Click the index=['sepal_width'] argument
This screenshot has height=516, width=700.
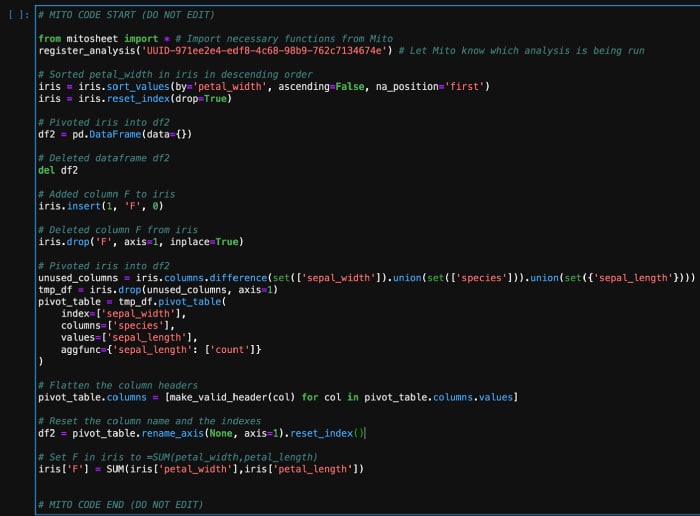(x=124, y=313)
